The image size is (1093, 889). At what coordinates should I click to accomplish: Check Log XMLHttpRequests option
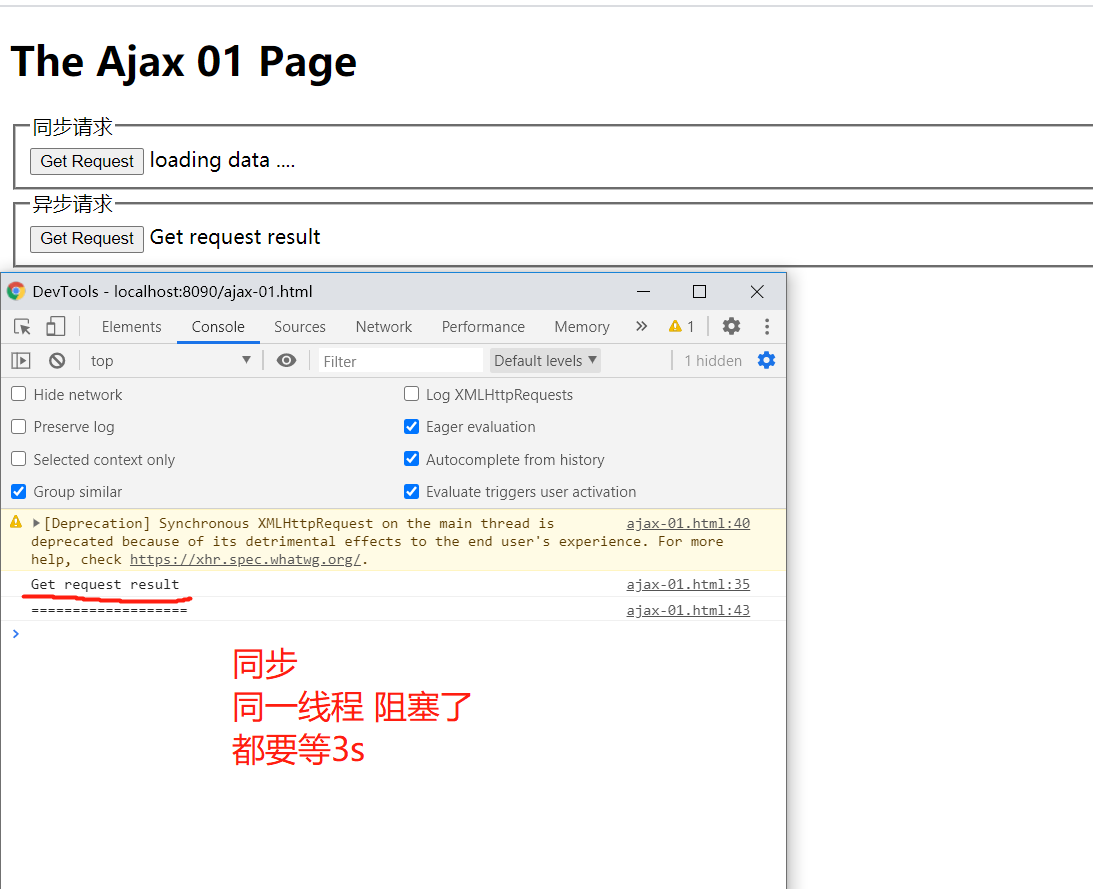click(411, 394)
